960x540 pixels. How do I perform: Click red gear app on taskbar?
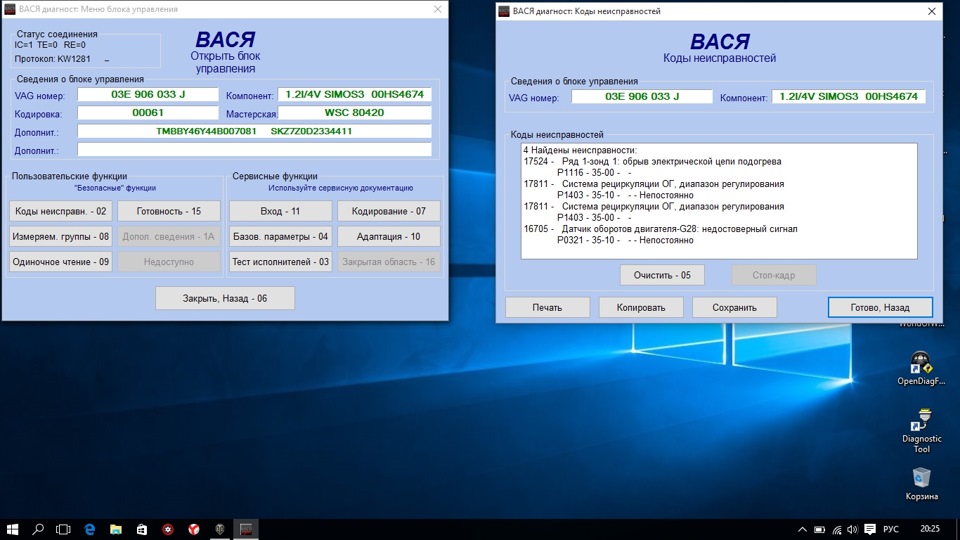tap(168, 530)
